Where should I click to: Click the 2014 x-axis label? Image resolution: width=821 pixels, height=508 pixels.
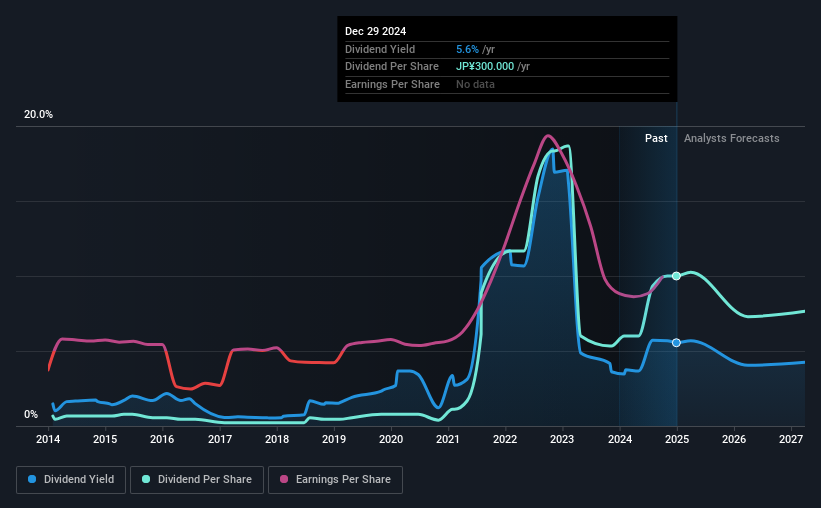pos(48,439)
